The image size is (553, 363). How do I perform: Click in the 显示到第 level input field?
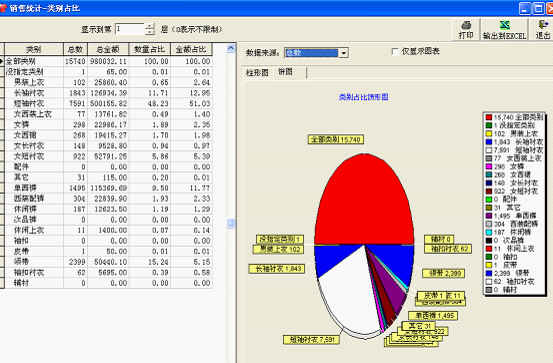(x=130, y=29)
